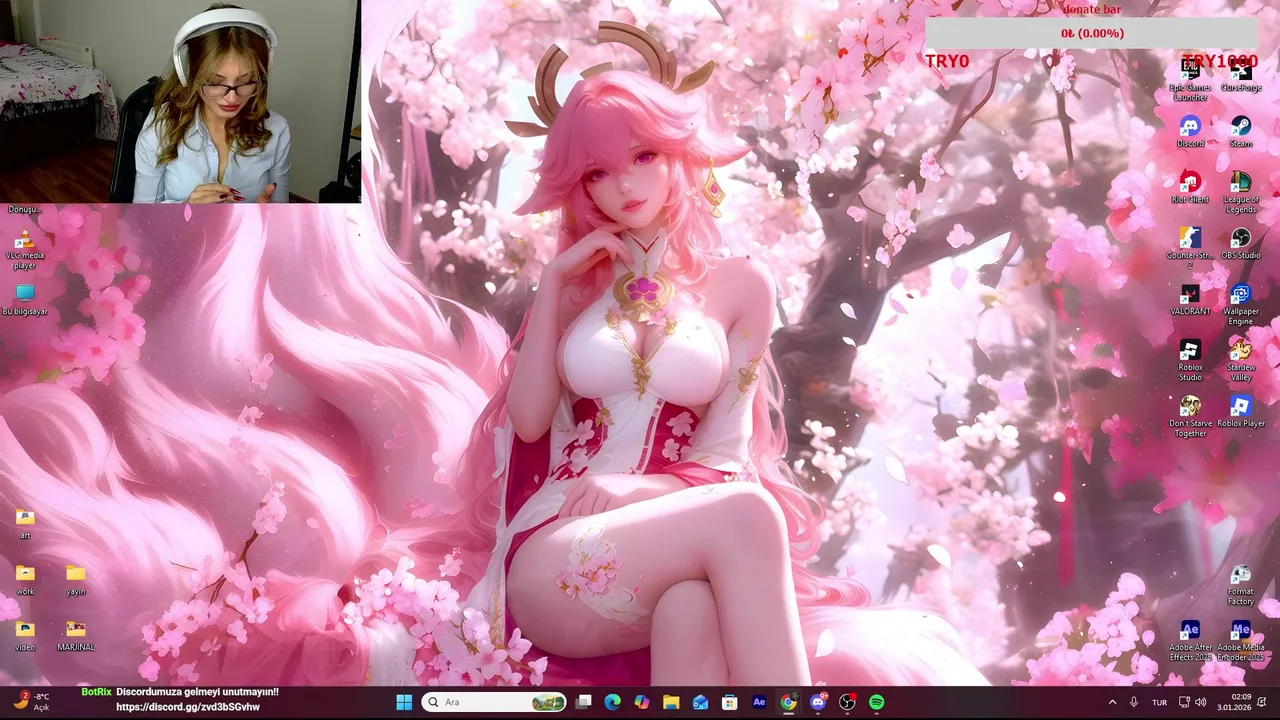
Task: Select the MARJİNAL folder on desktop
Action: (x=76, y=635)
